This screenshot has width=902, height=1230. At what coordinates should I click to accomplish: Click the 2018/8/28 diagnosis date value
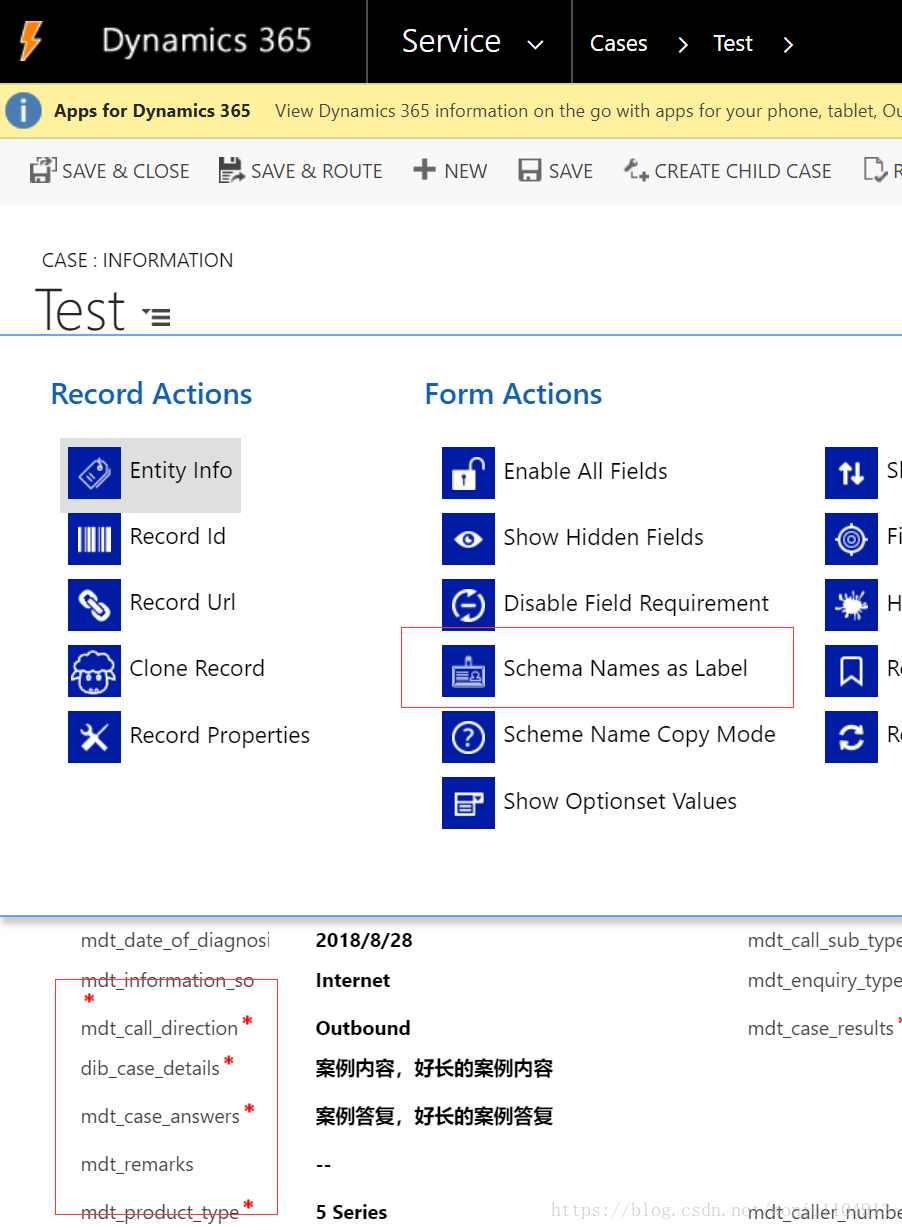[x=364, y=940]
